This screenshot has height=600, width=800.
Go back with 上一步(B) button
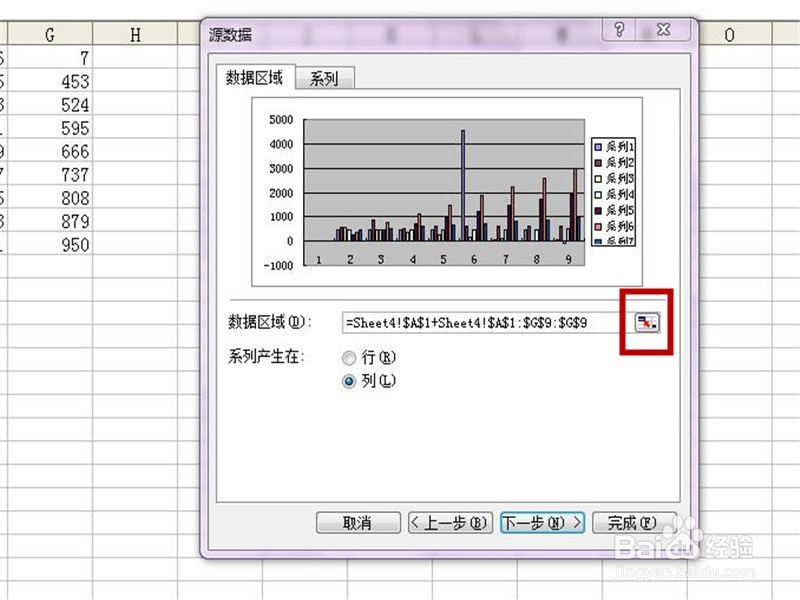pyautogui.click(x=450, y=522)
